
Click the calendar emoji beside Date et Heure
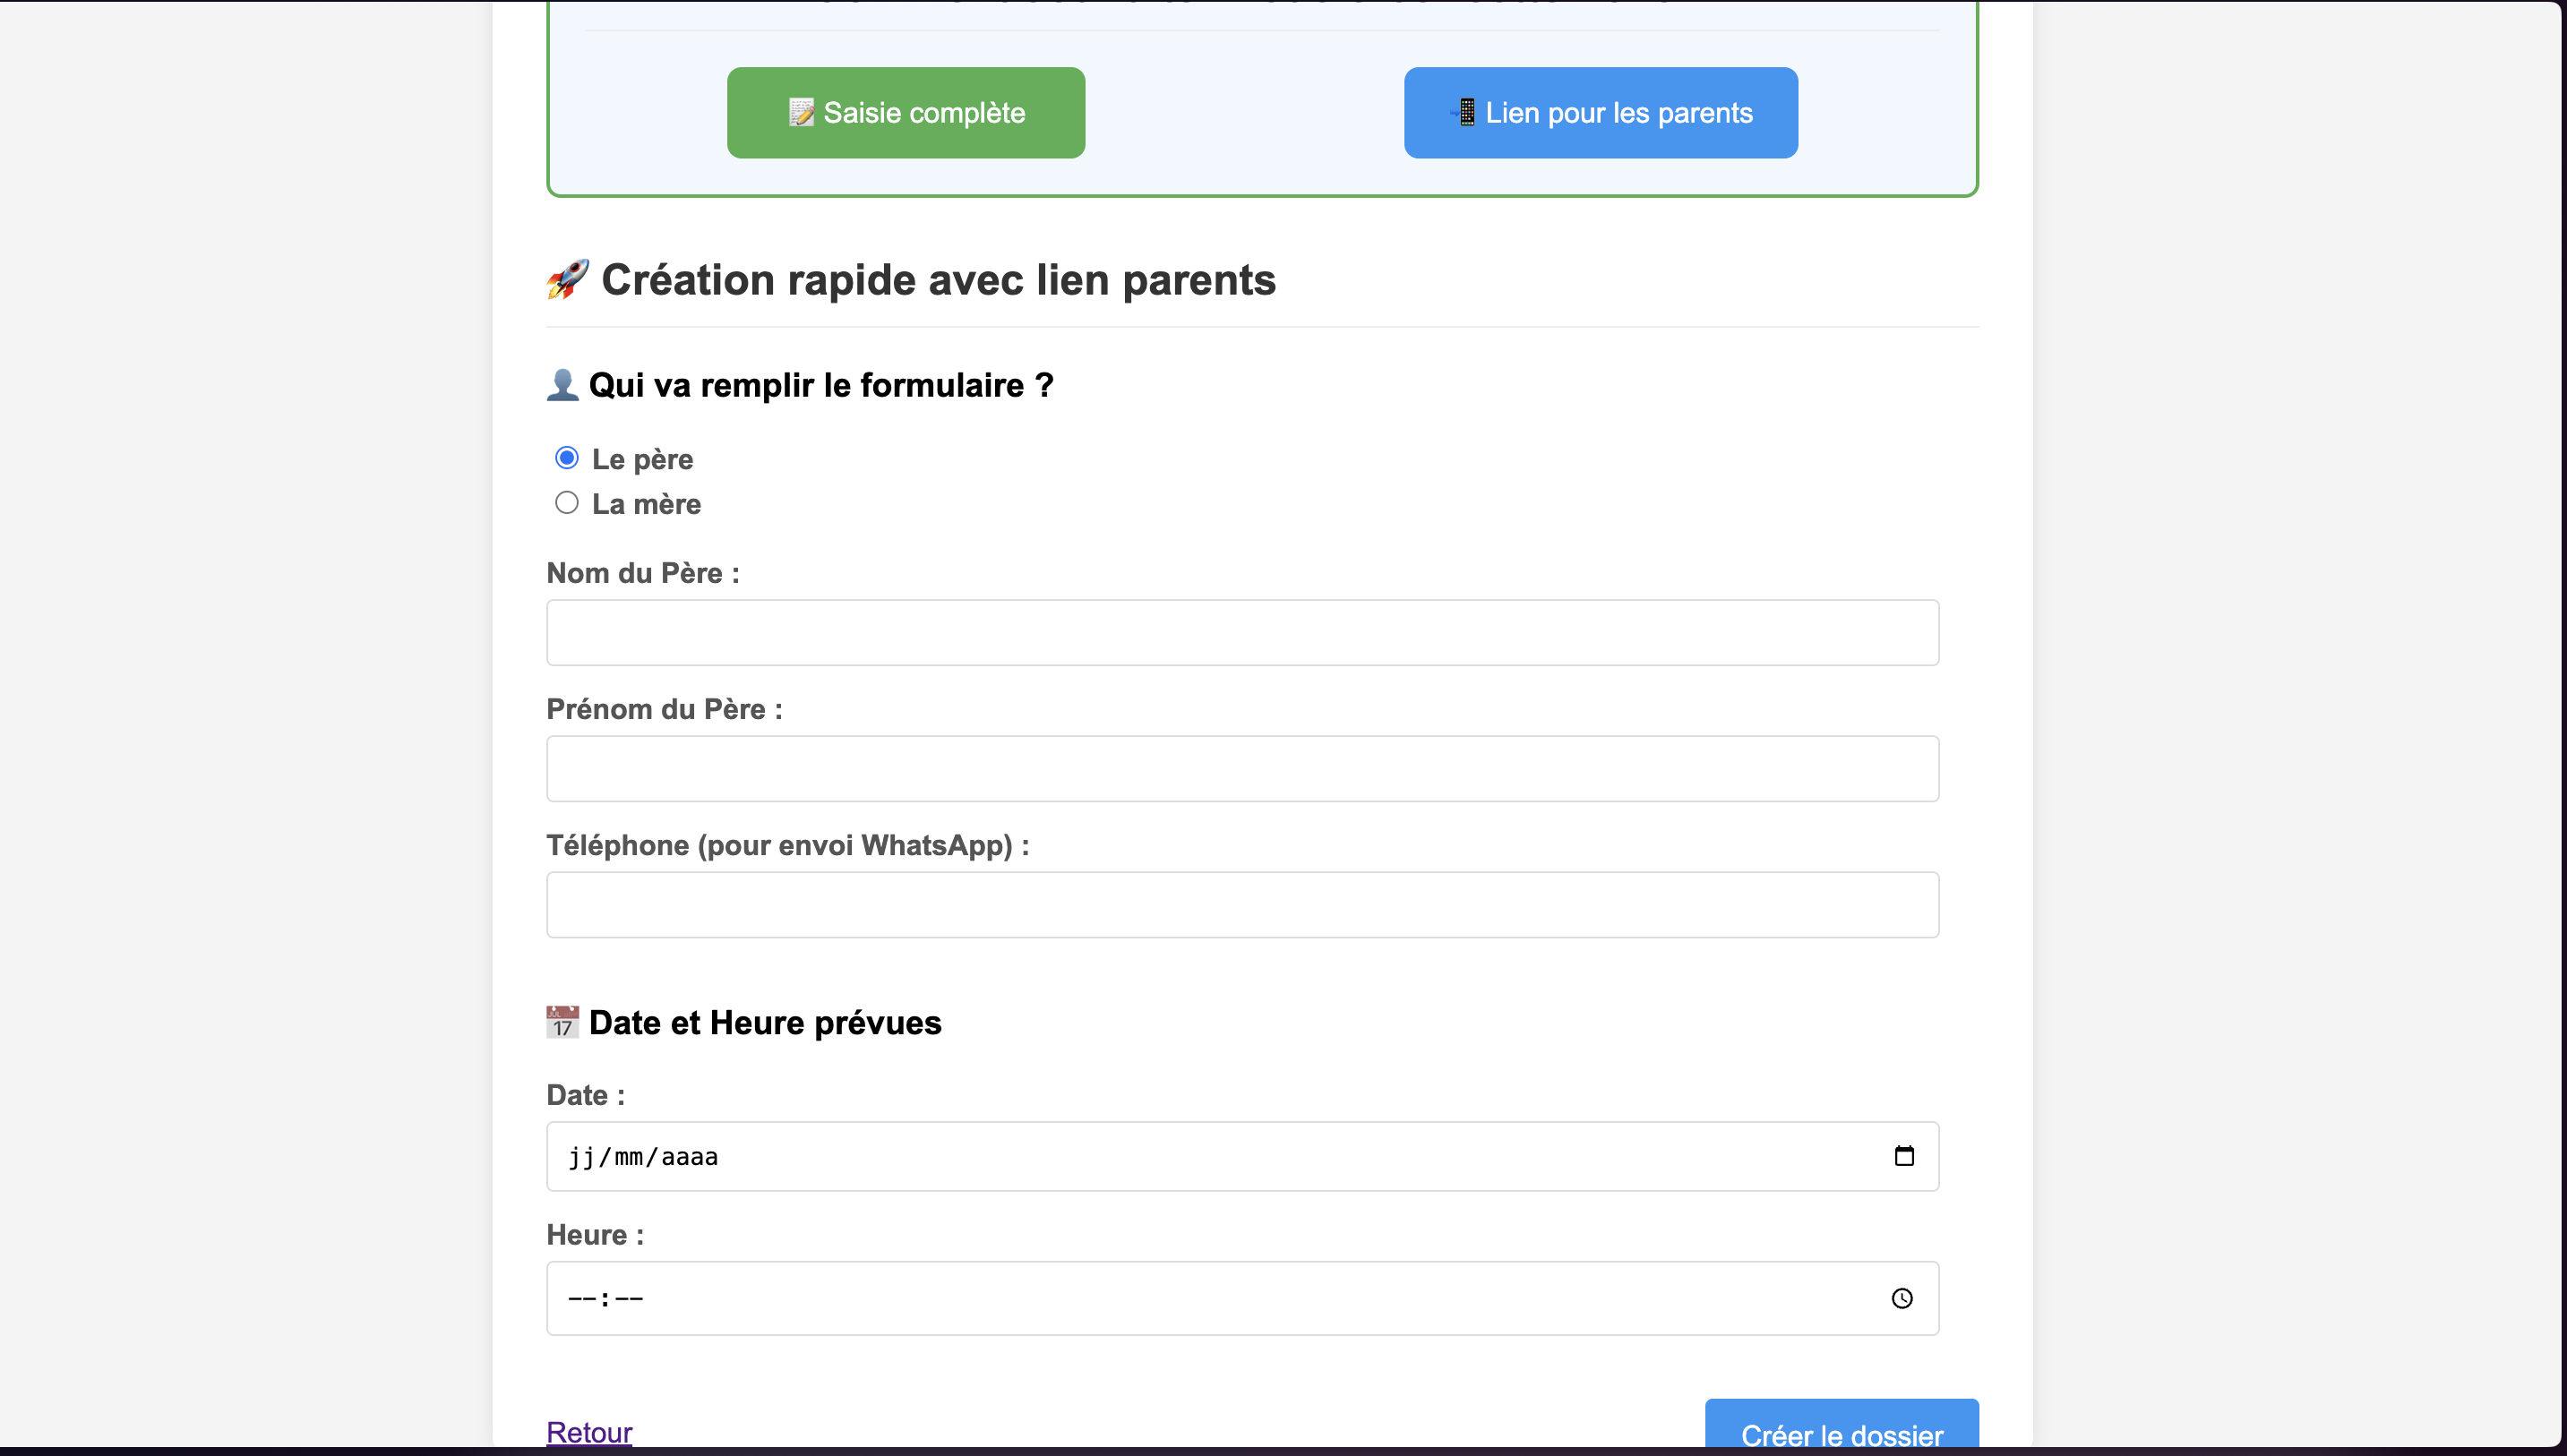tap(562, 1022)
